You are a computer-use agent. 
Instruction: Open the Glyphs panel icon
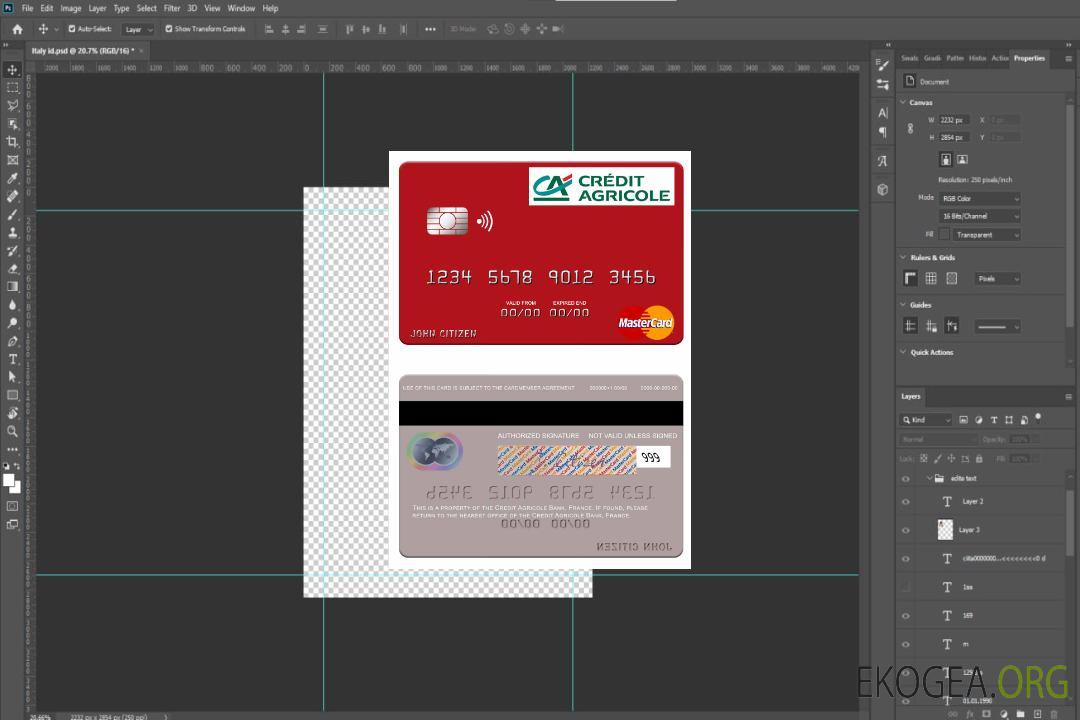coord(883,161)
